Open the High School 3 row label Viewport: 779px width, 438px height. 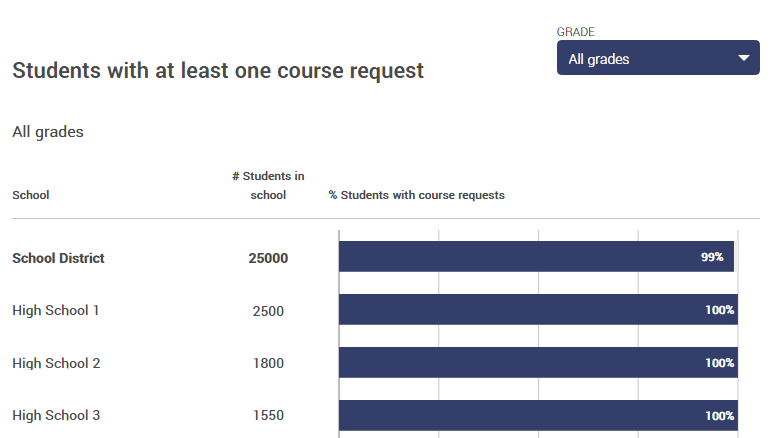[x=56, y=415]
